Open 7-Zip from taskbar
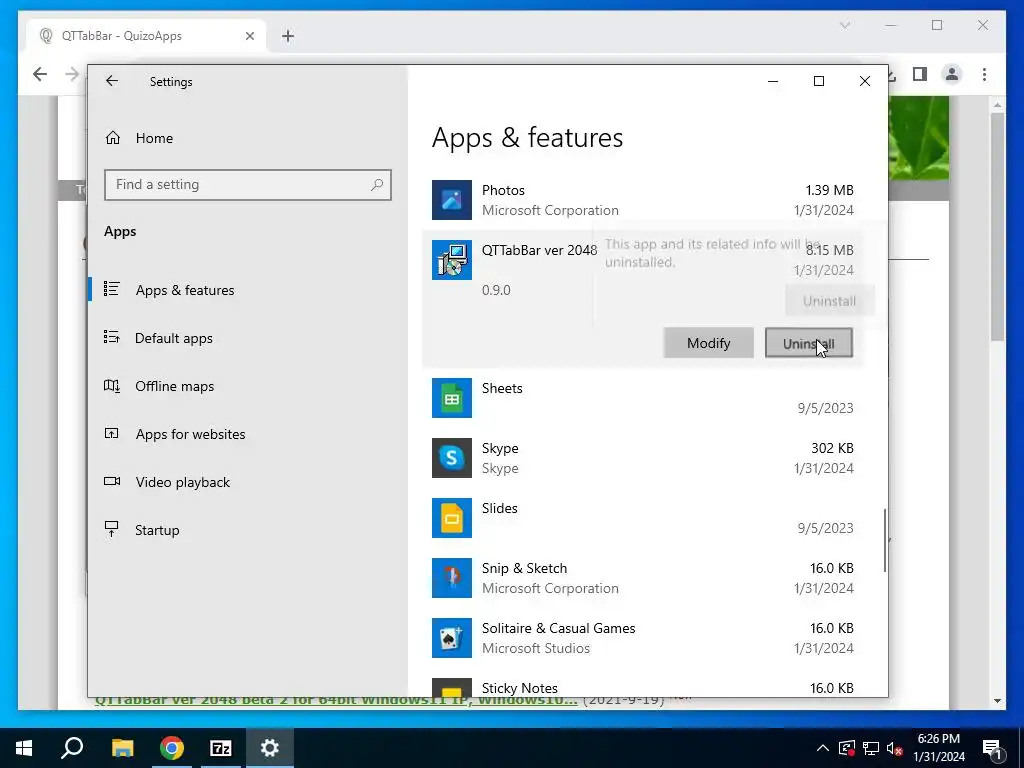 221,748
